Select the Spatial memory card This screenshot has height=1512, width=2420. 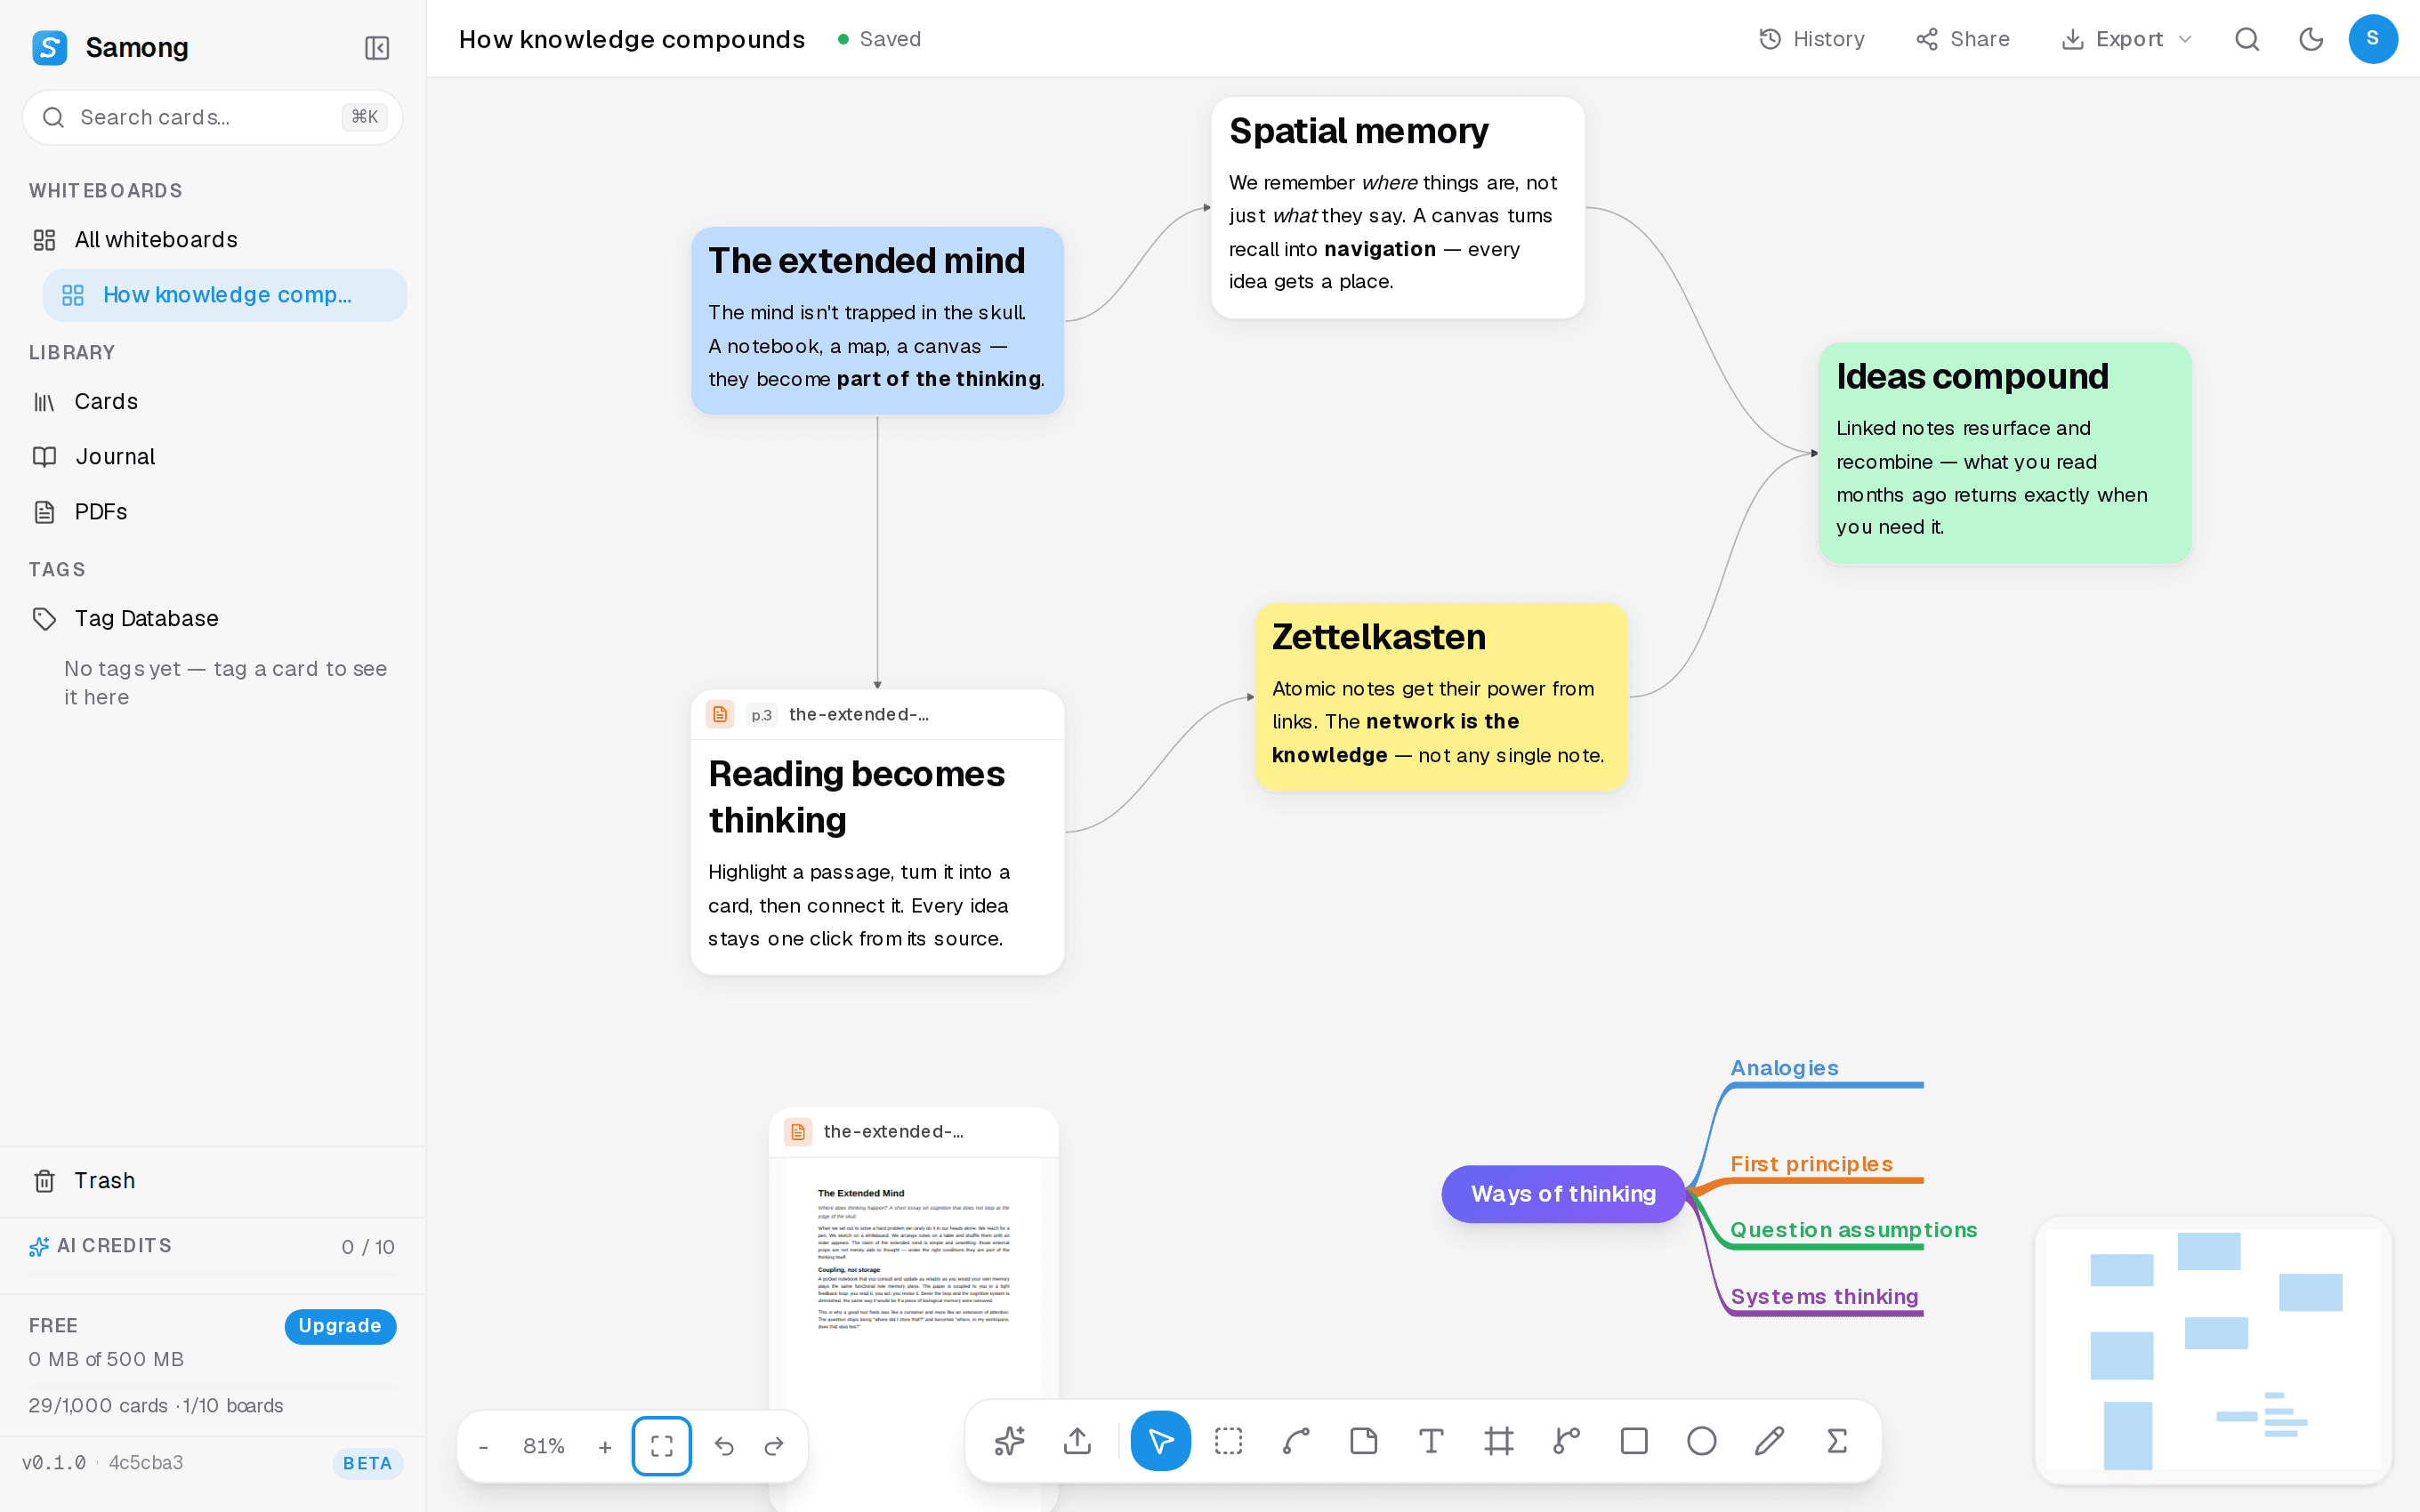click(x=1398, y=208)
